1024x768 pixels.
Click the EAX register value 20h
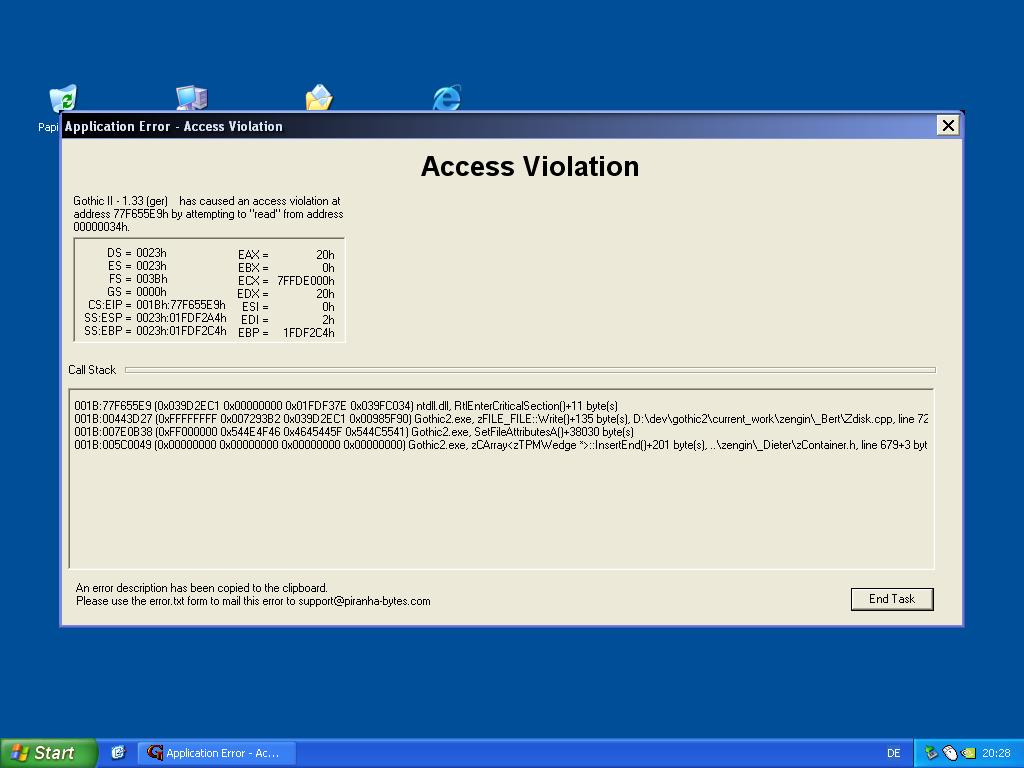coord(325,255)
